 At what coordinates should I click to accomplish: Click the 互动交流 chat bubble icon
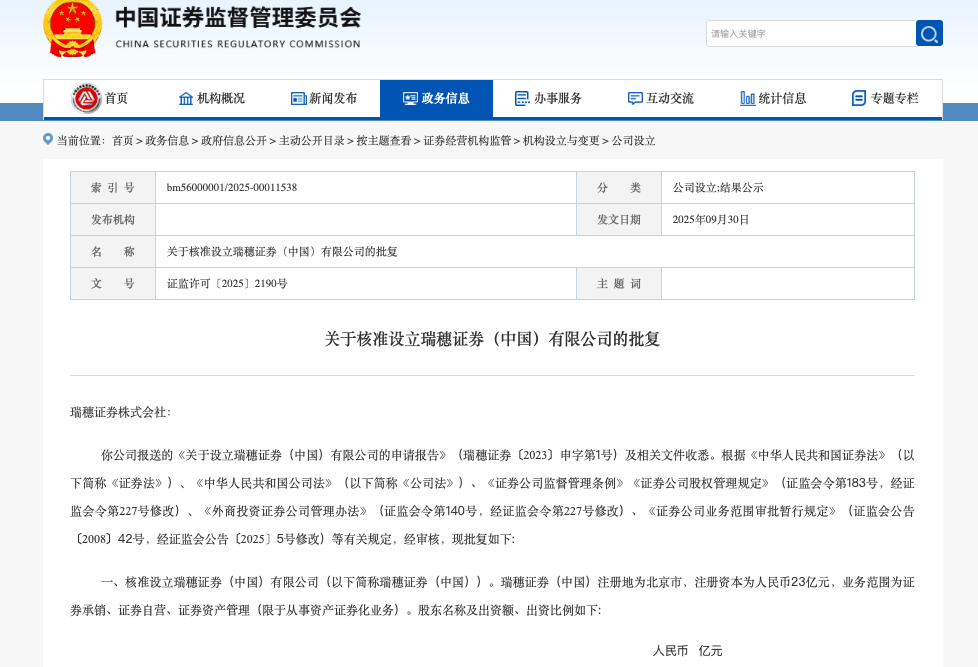(x=635, y=98)
